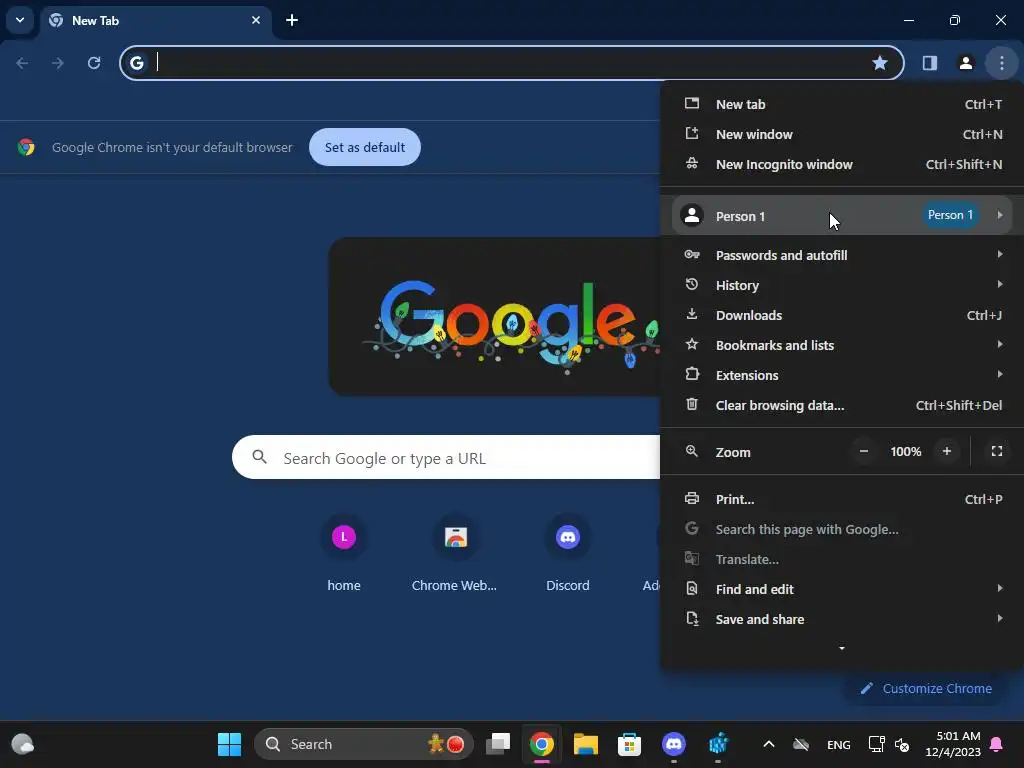The height and width of the screenshot is (768, 1024).
Task: Select Print from menu
Action: [842, 500]
